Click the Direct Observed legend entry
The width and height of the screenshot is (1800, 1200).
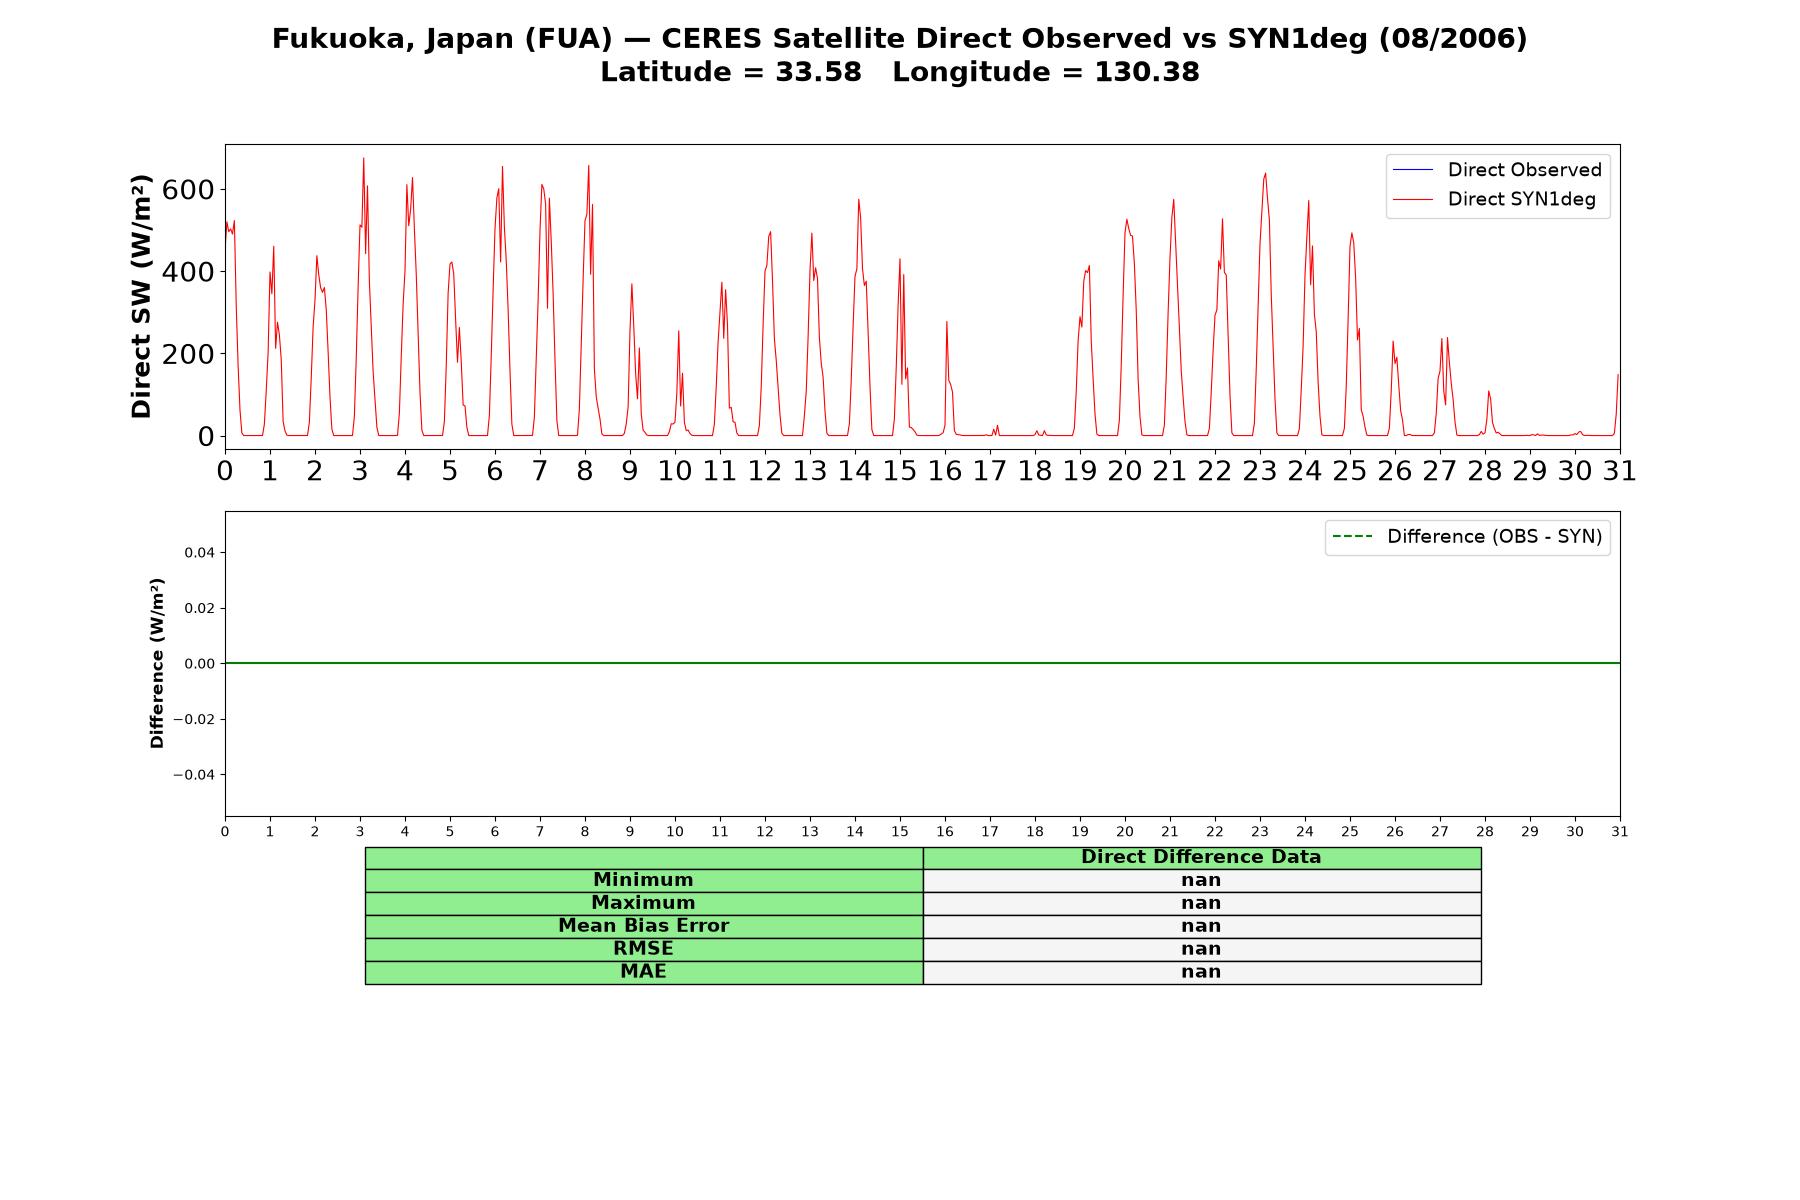click(x=1497, y=170)
